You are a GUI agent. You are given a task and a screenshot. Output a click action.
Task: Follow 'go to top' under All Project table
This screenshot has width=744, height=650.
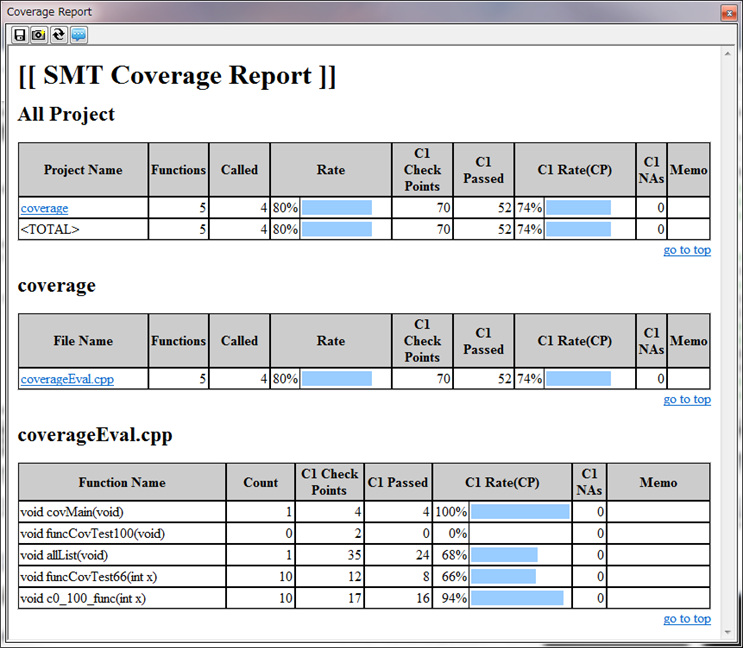pyautogui.click(x=687, y=250)
